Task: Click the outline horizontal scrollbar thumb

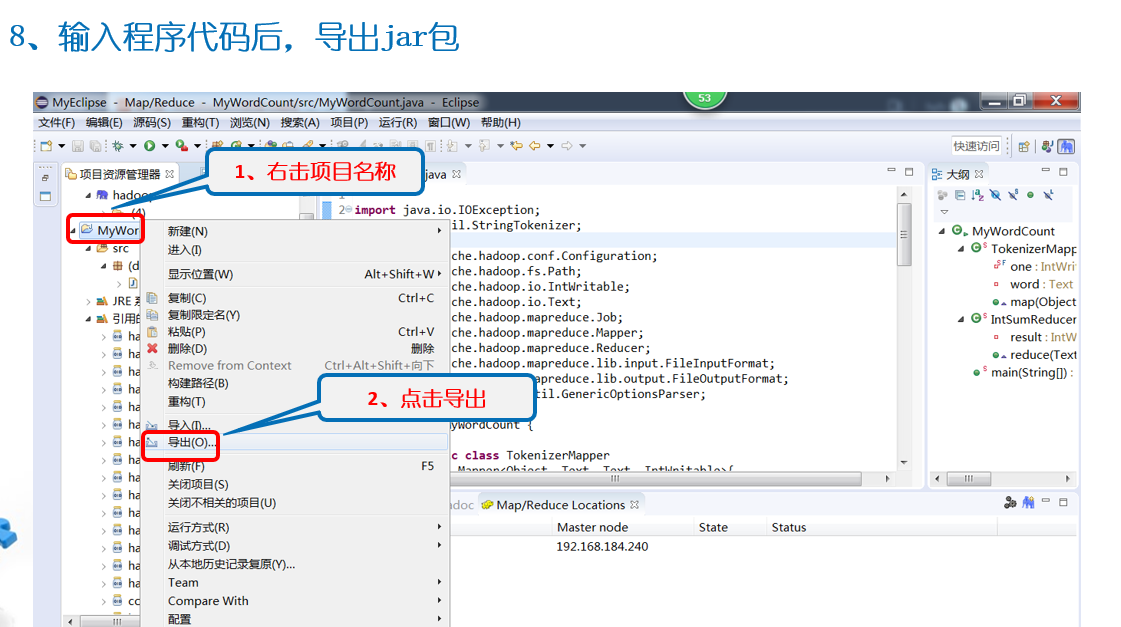Action: [969, 478]
